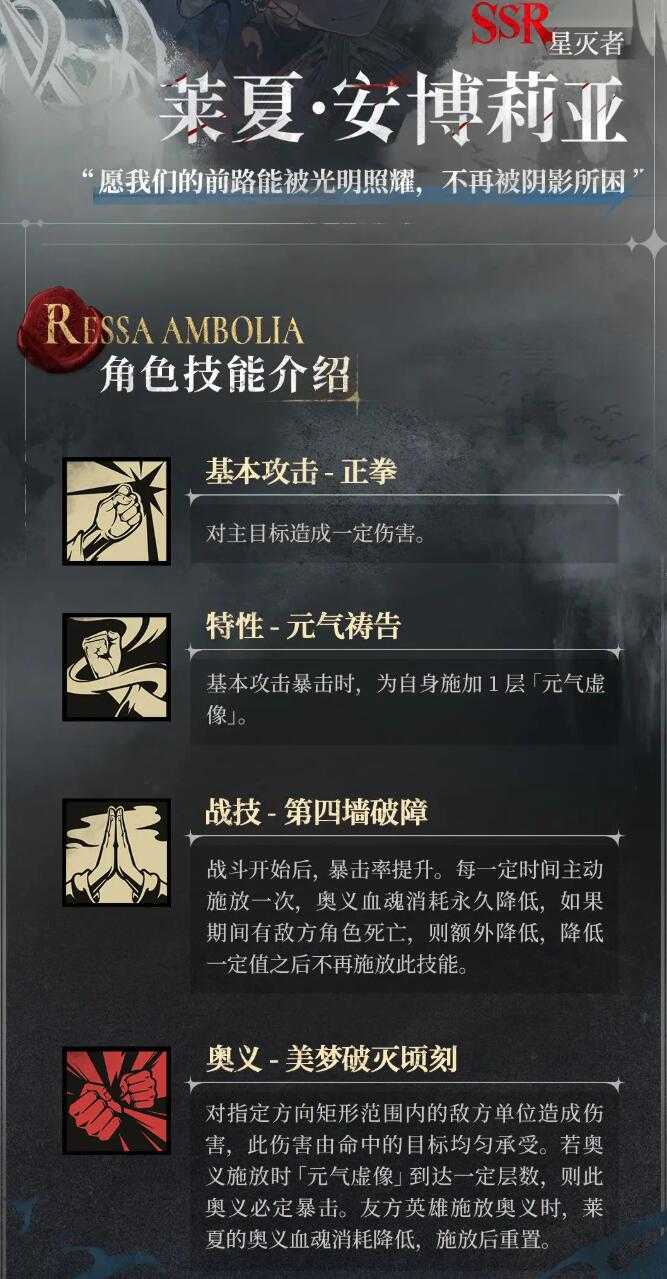Select the 元气祷告 trait skill icon
The width and height of the screenshot is (667, 1279).
point(116,667)
